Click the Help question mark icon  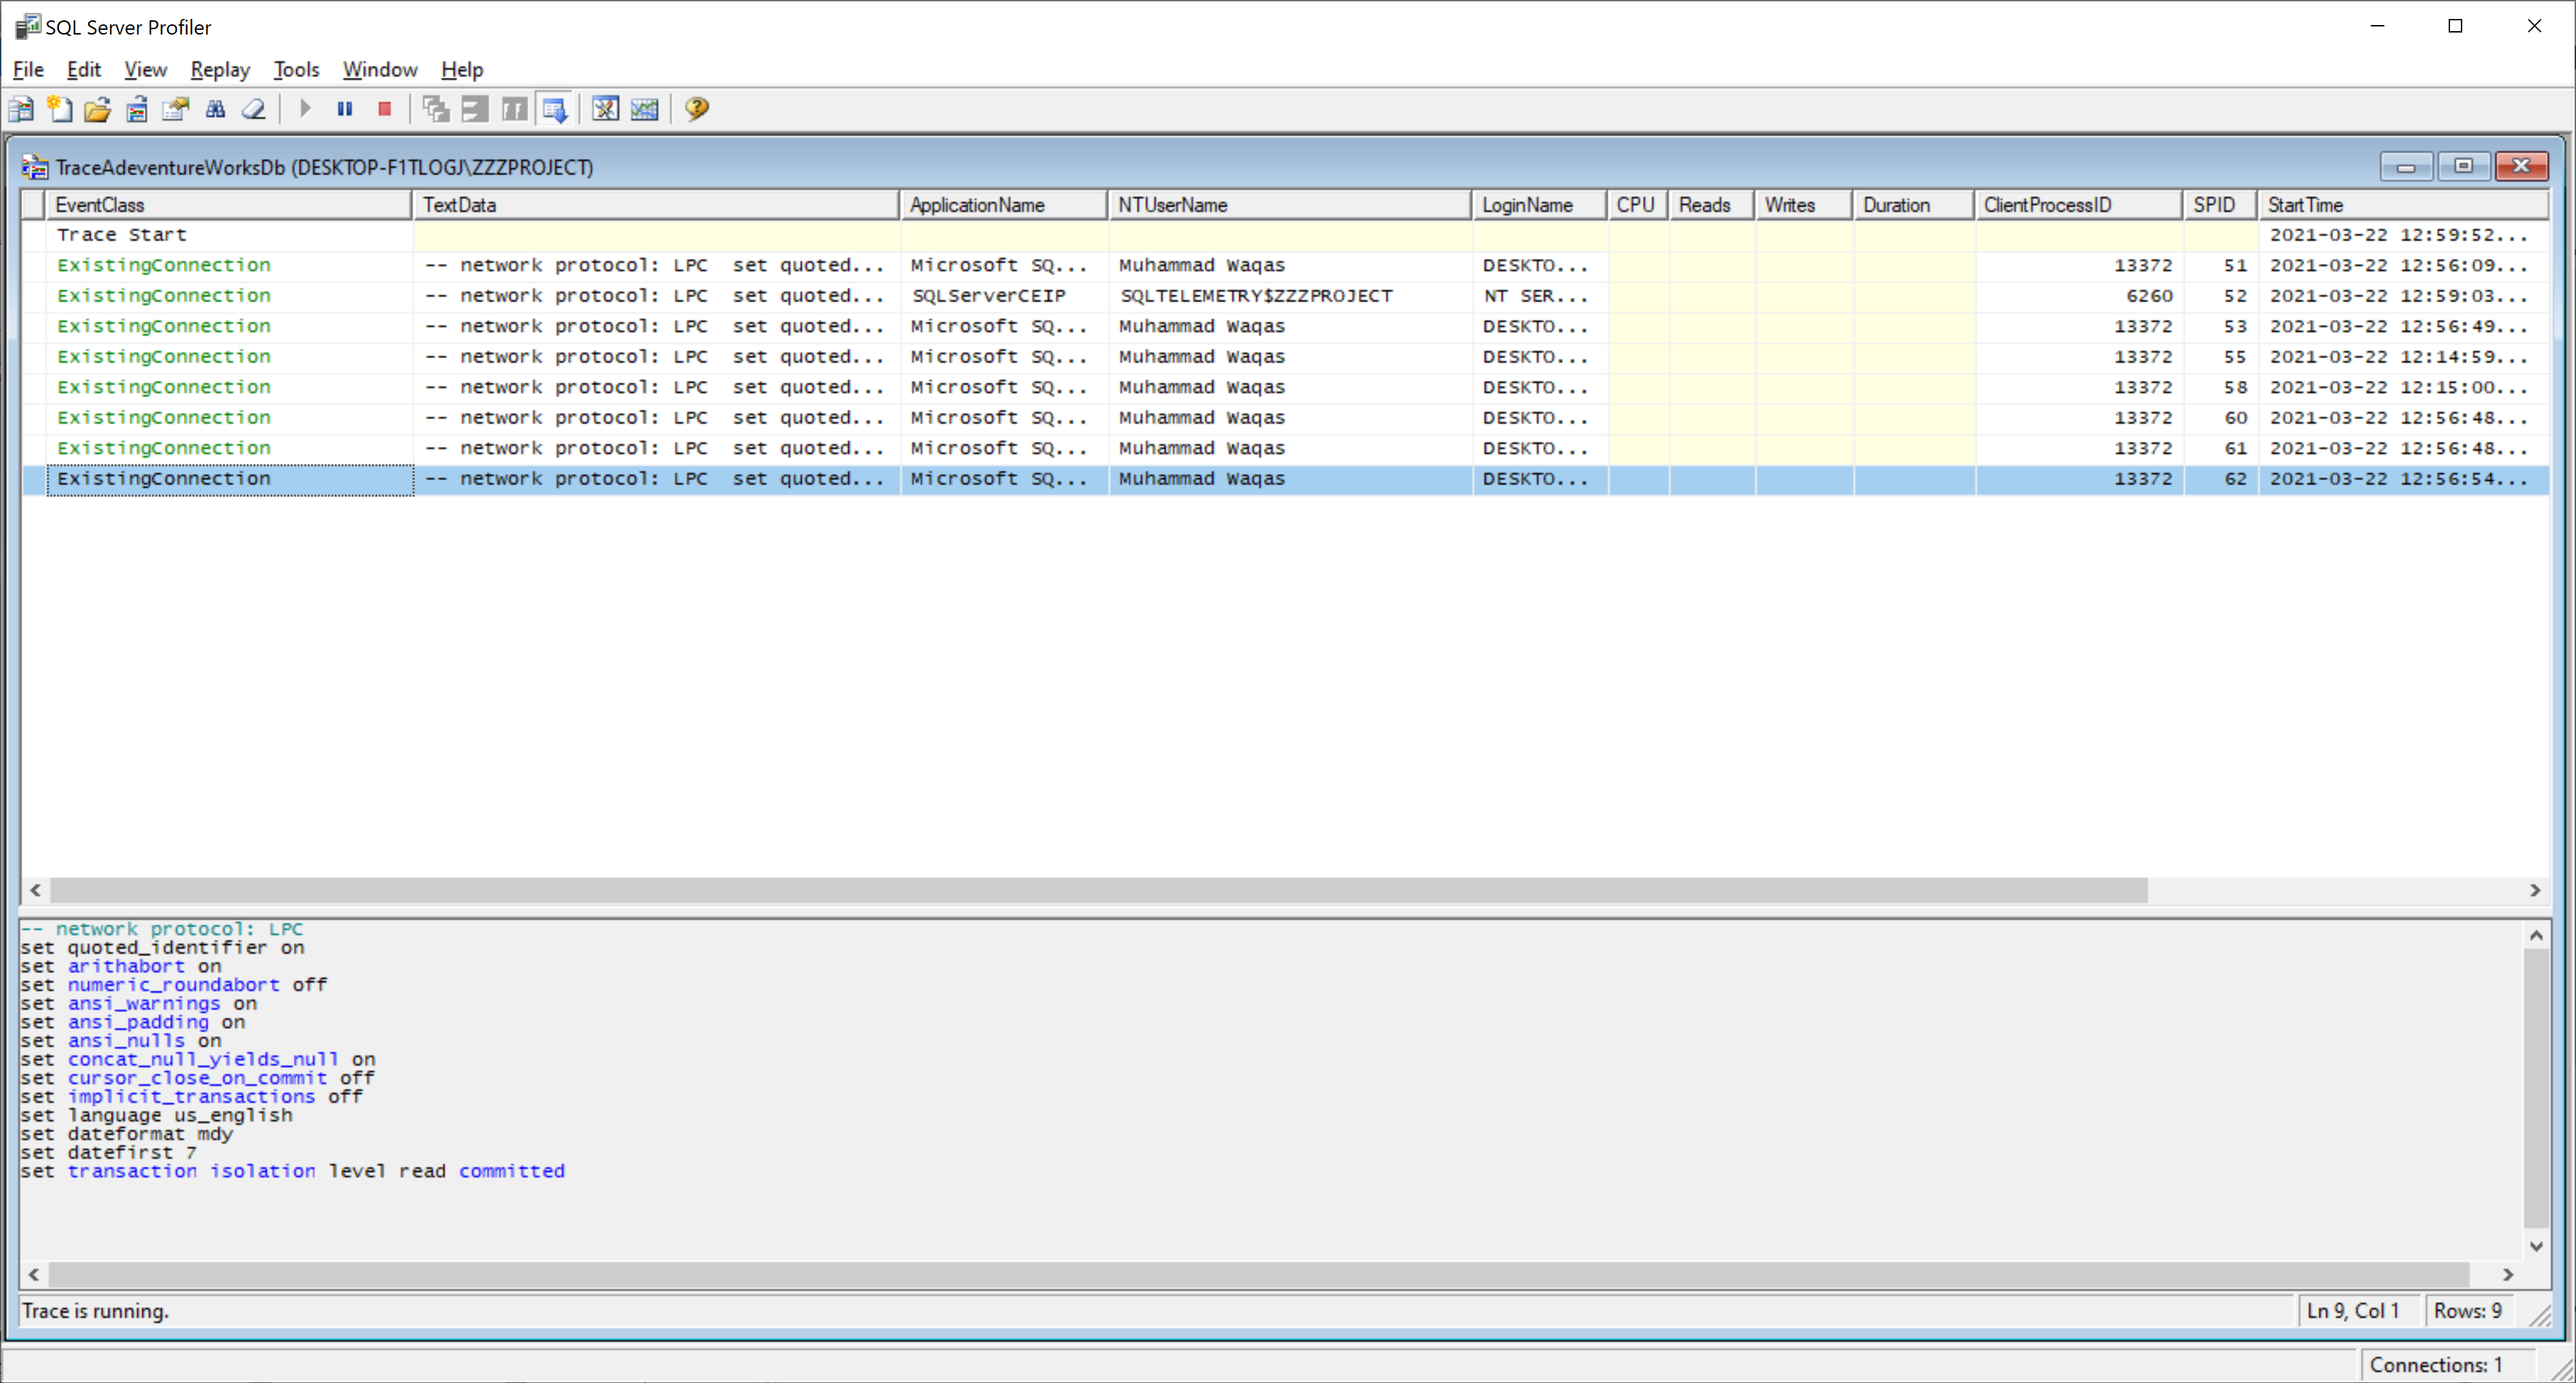(x=697, y=109)
